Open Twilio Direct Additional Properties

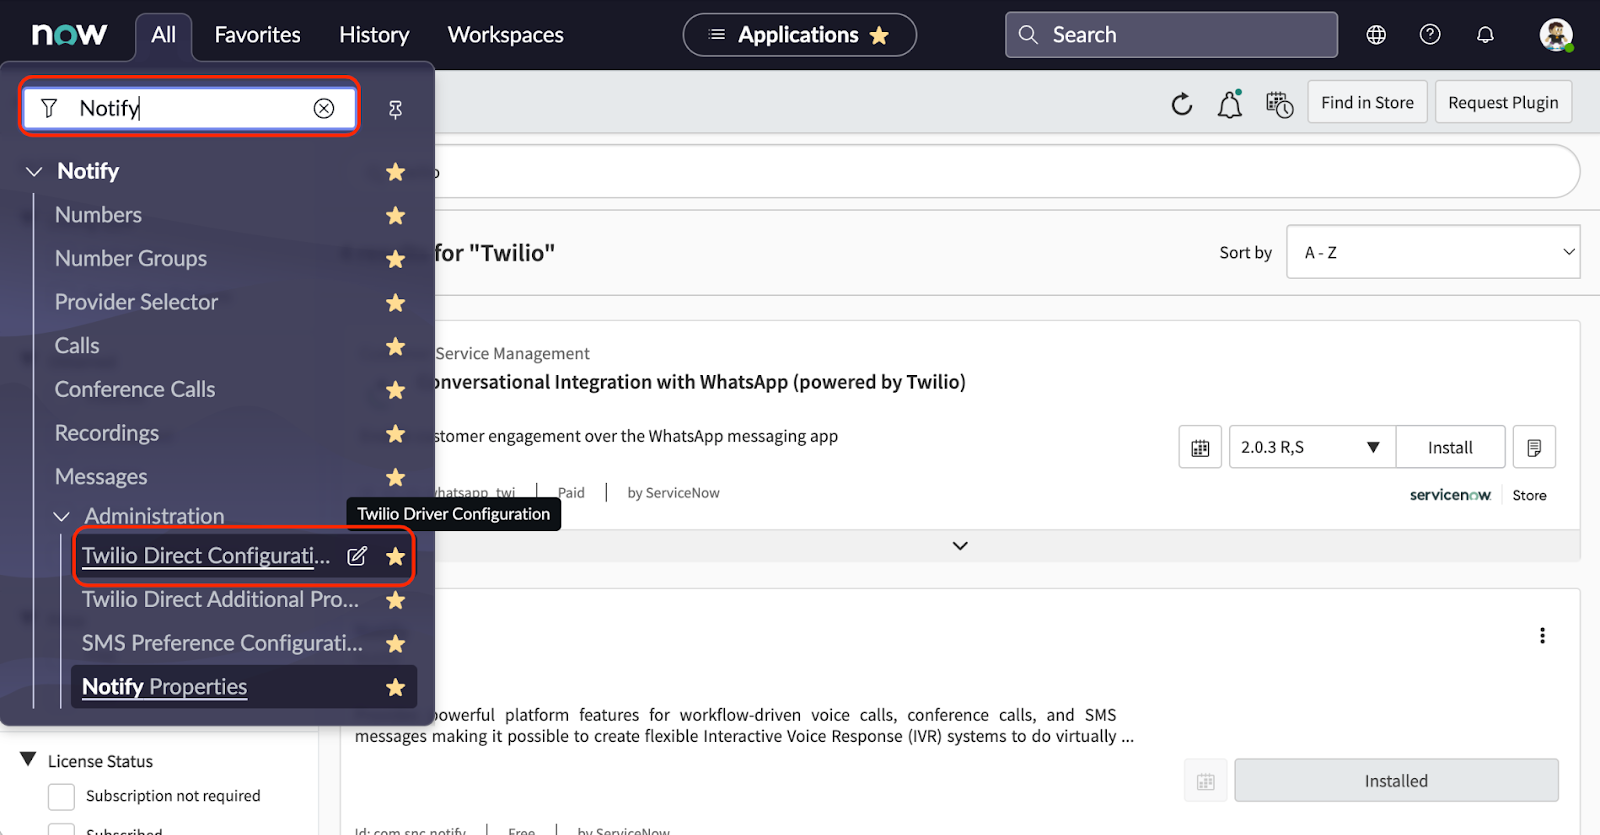click(x=220, y=600)
